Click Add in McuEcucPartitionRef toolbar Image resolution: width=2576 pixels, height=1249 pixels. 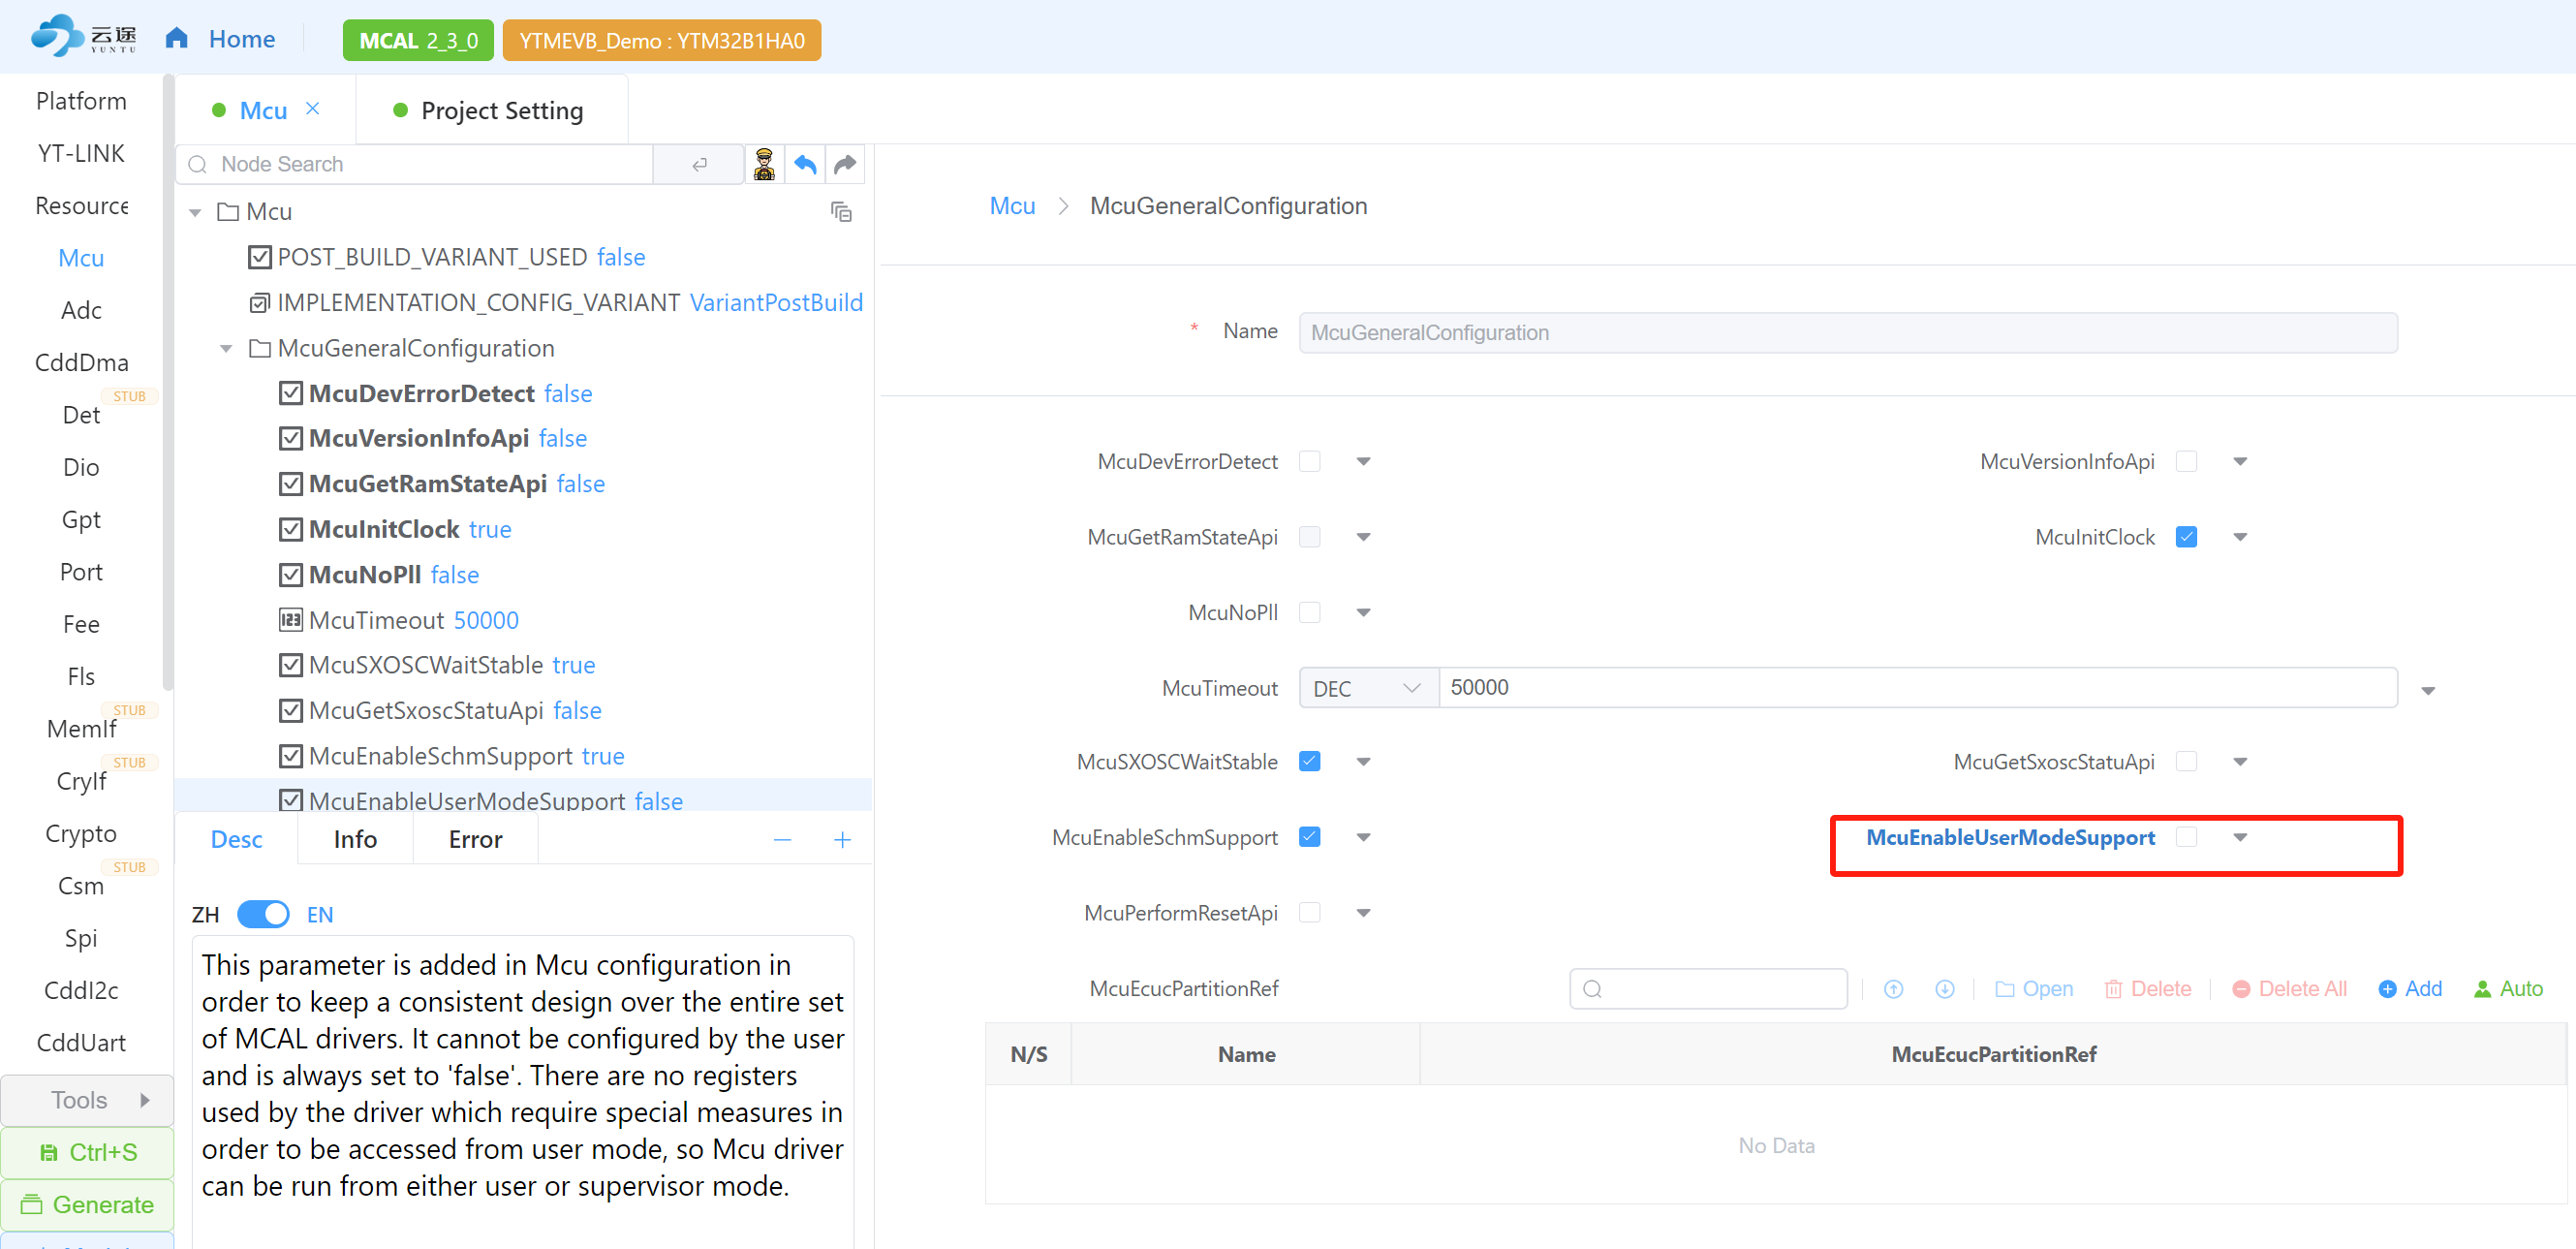tap(2410, 989)
